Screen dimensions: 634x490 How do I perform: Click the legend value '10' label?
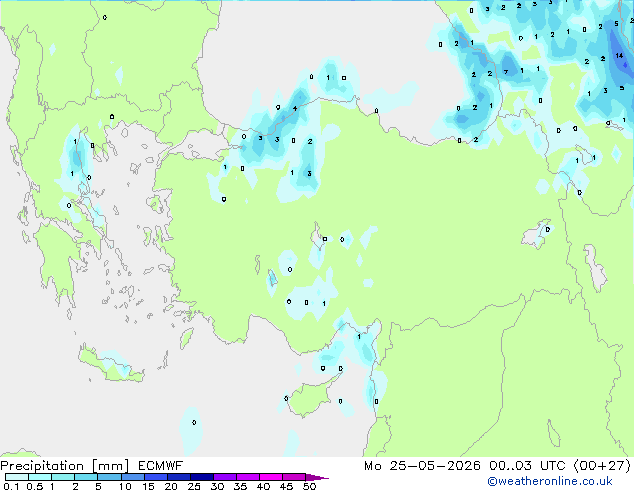pos(125,486)
